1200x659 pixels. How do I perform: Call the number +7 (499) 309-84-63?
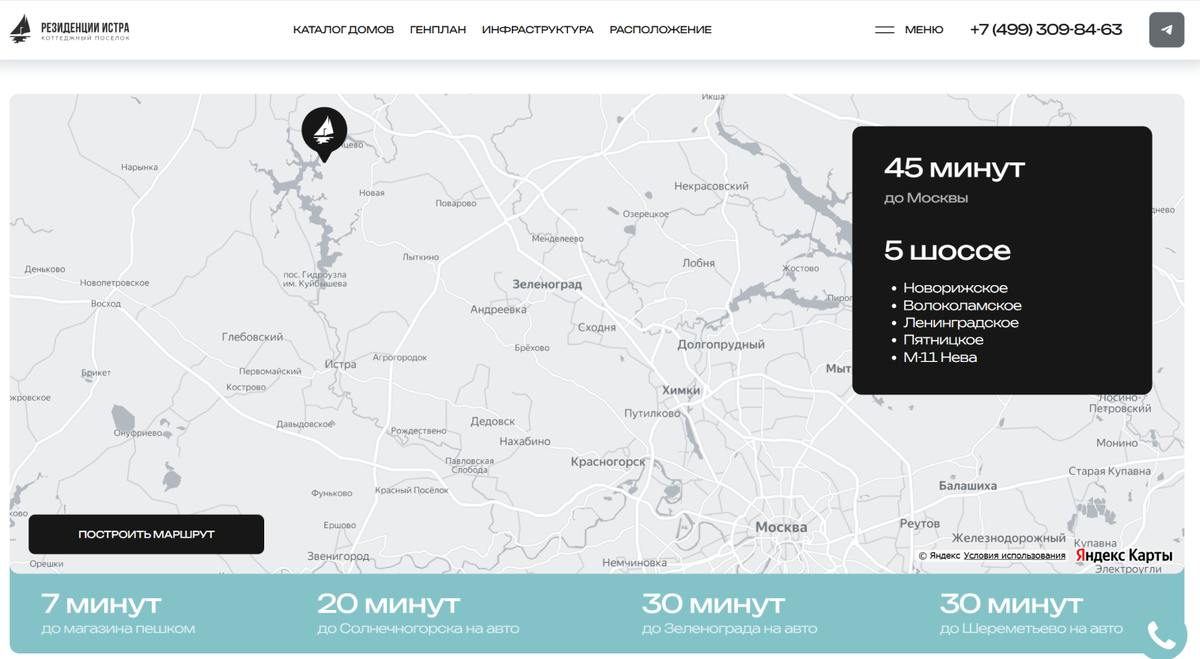1046,30
